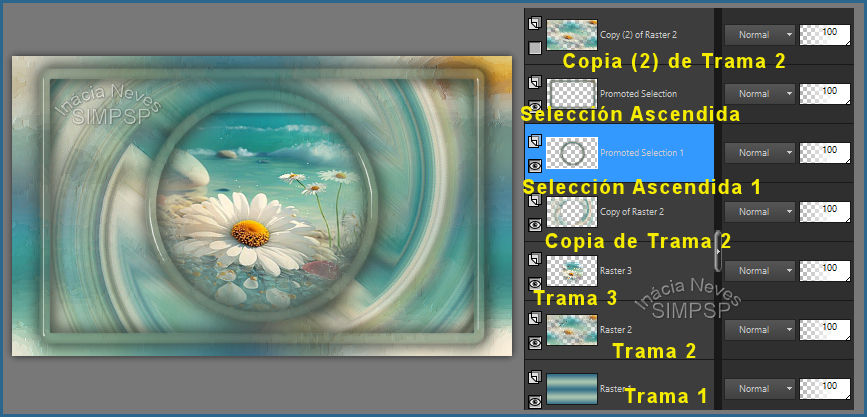Click the opacity field of Raster 1
This screenshot has height=417, width=867.
pos(825,389)
